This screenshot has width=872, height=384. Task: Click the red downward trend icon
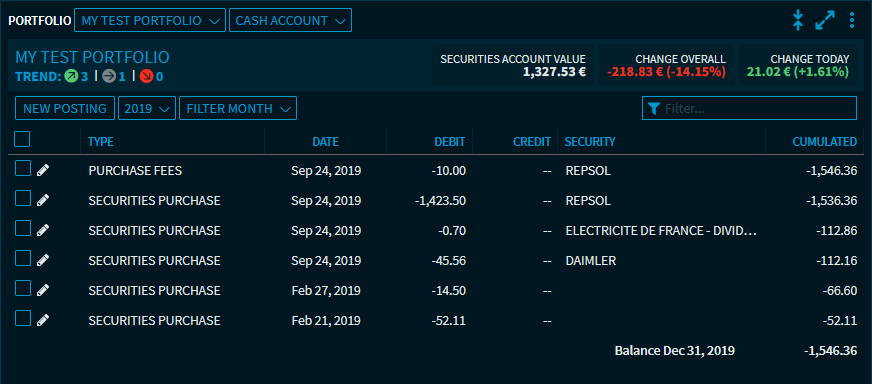146,76
